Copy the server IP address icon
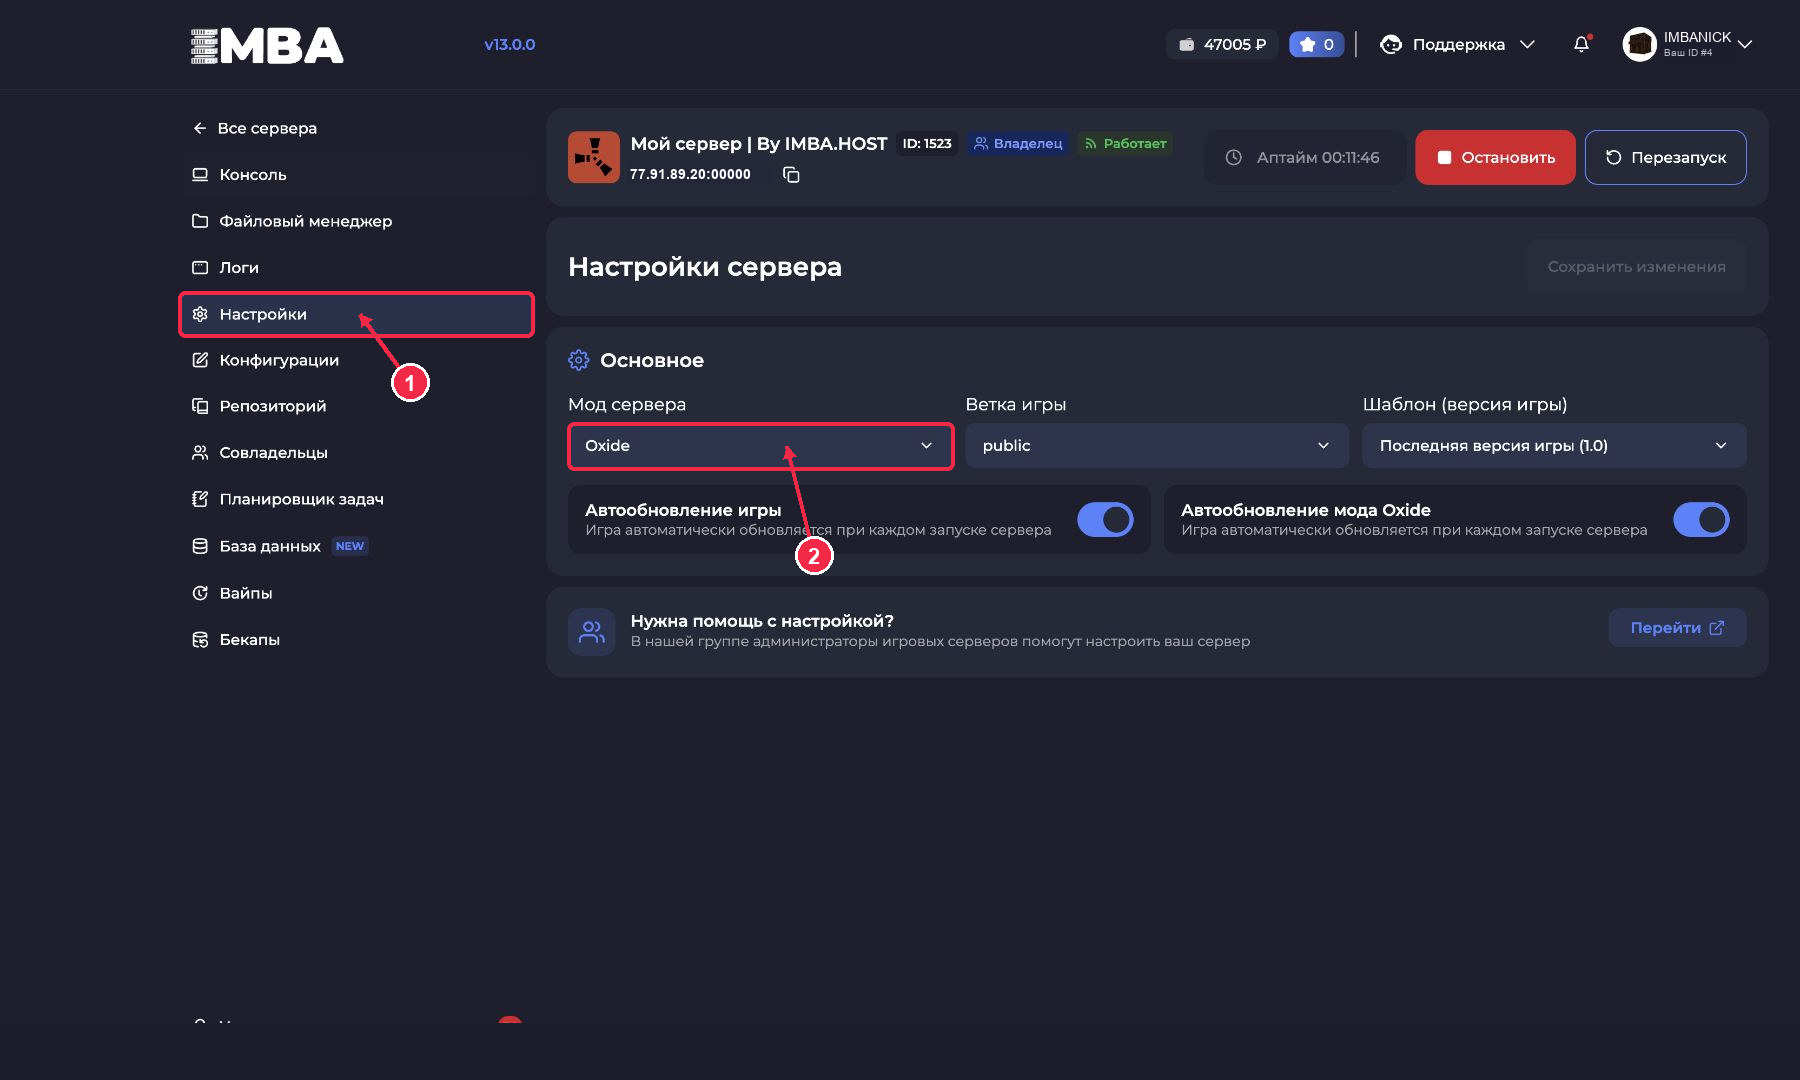The width and height of the screenshot is (1800, 1080). pyautogui.click(x=791, y=175)
